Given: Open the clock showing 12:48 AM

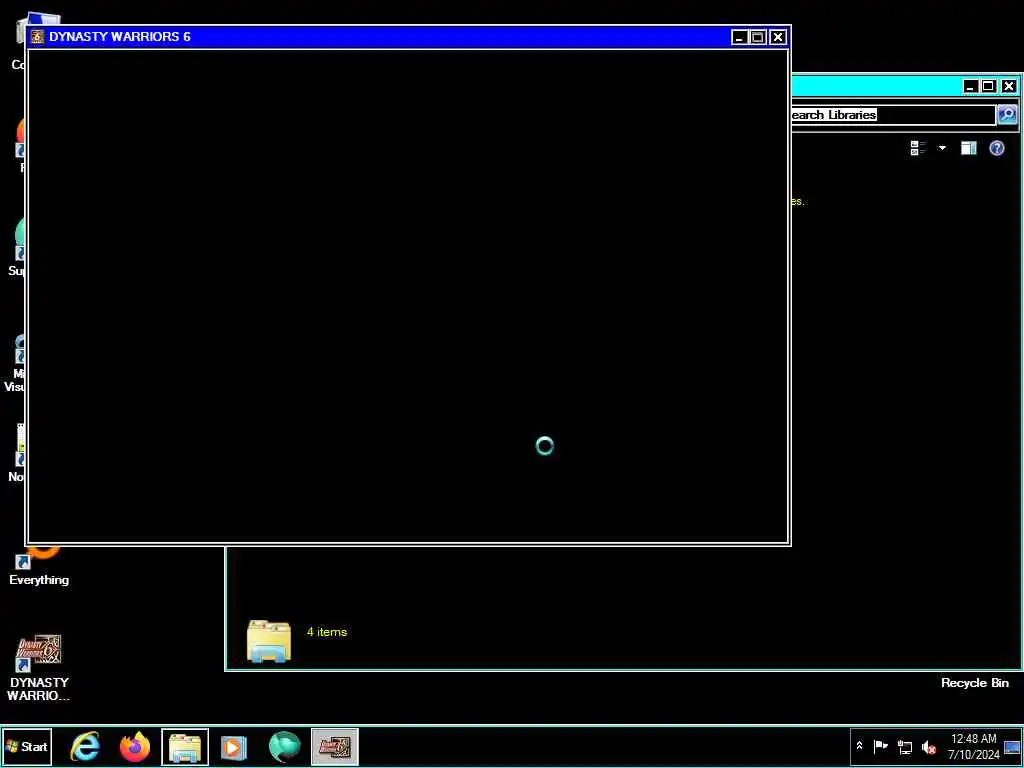Looking at the screenshot, I should coord(973,746).
